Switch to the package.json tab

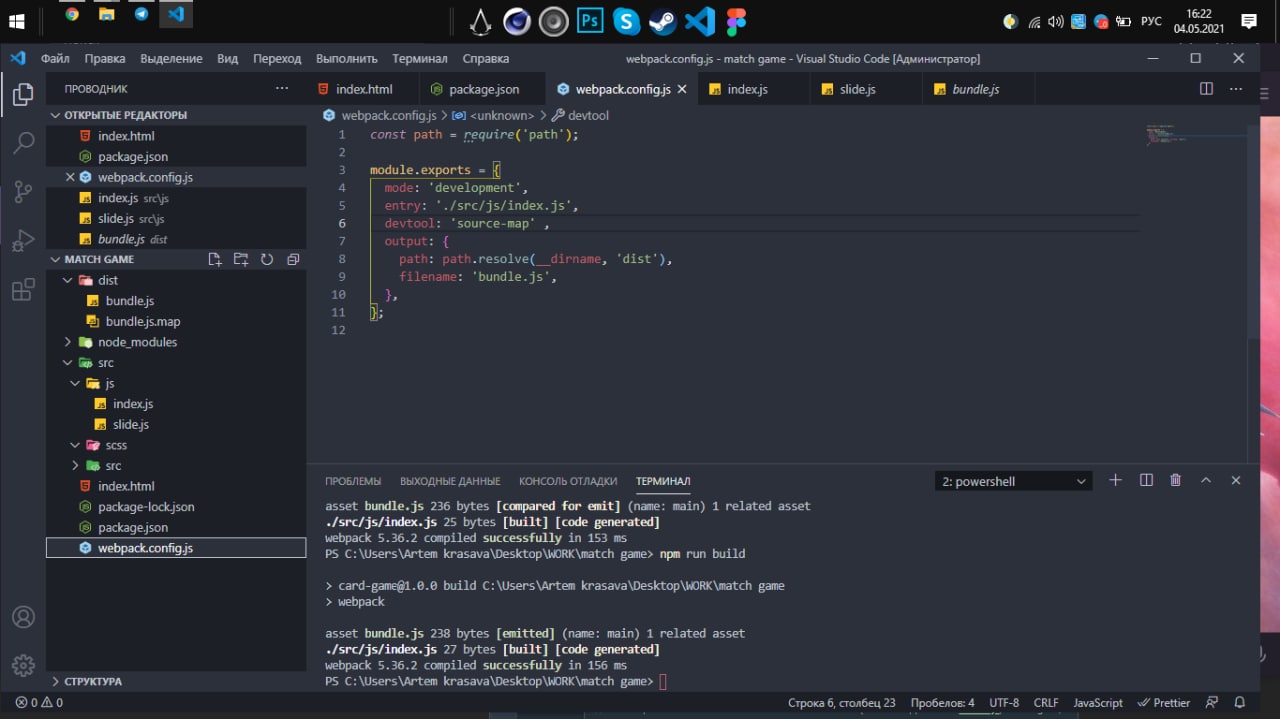483,89
